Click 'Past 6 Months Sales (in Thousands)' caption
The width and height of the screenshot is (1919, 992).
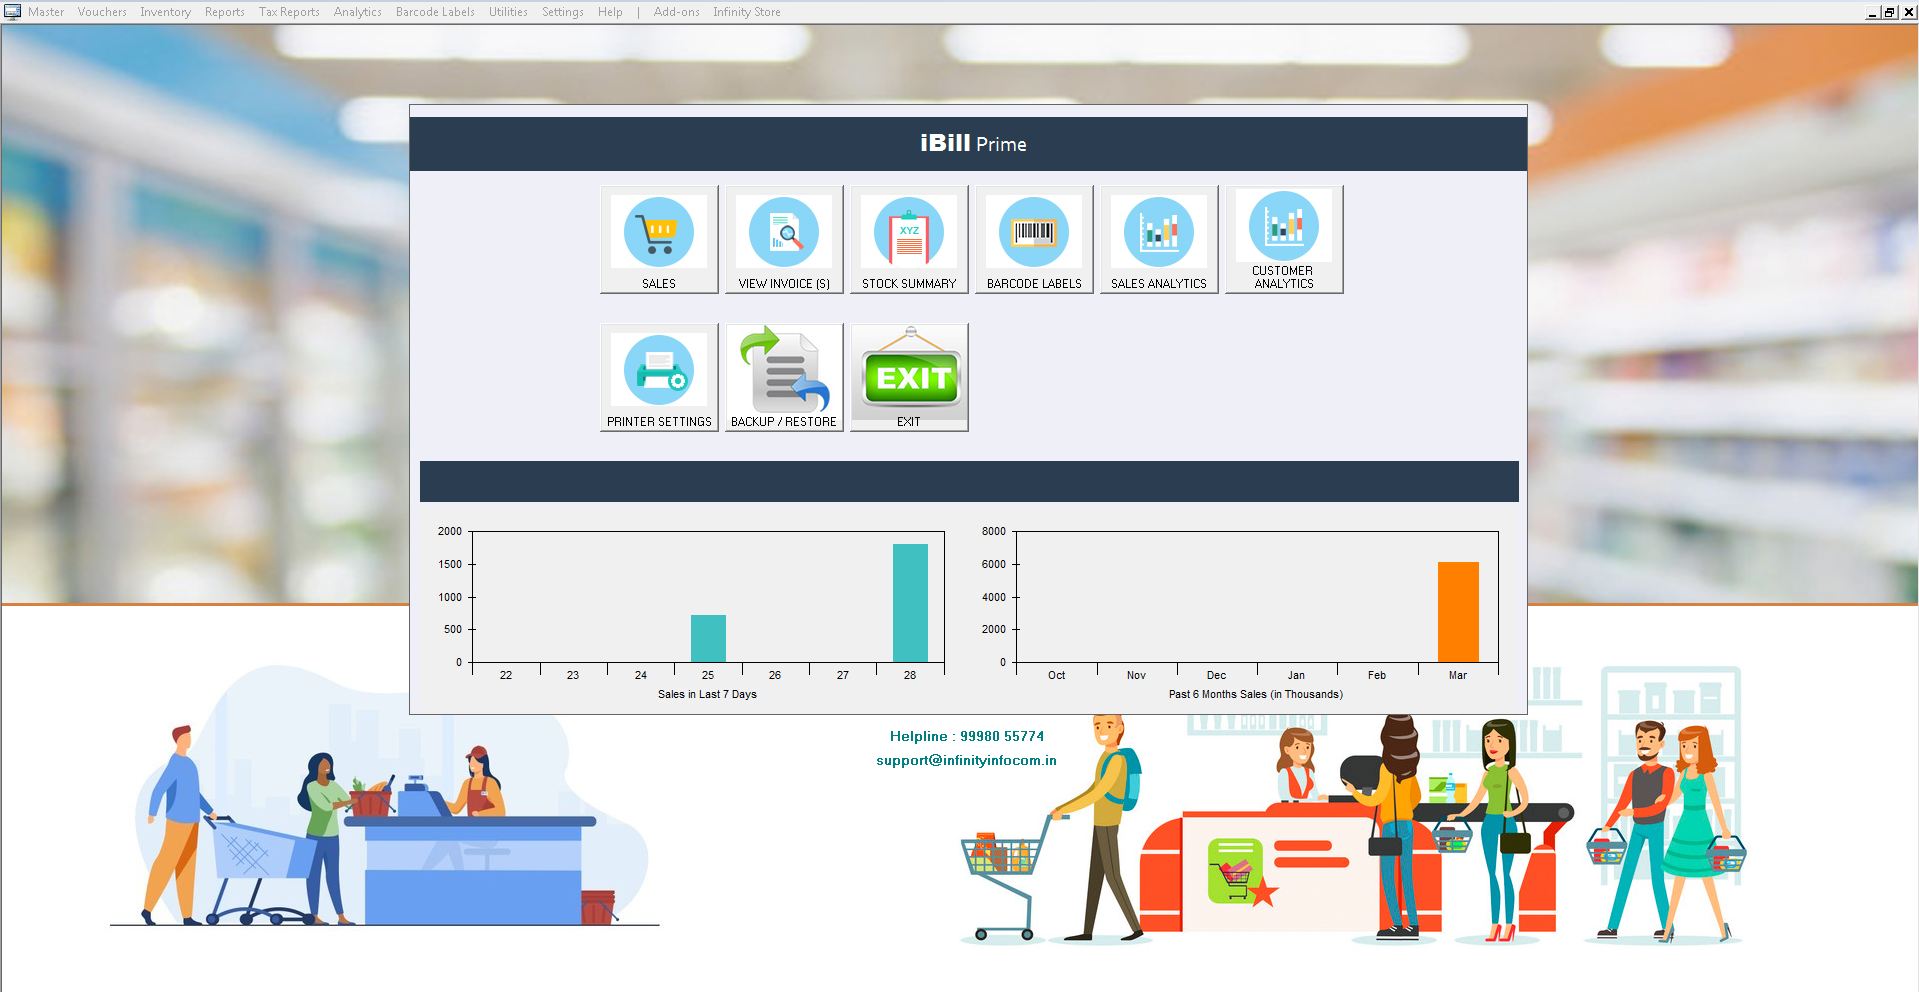(x=1256, y=694)
